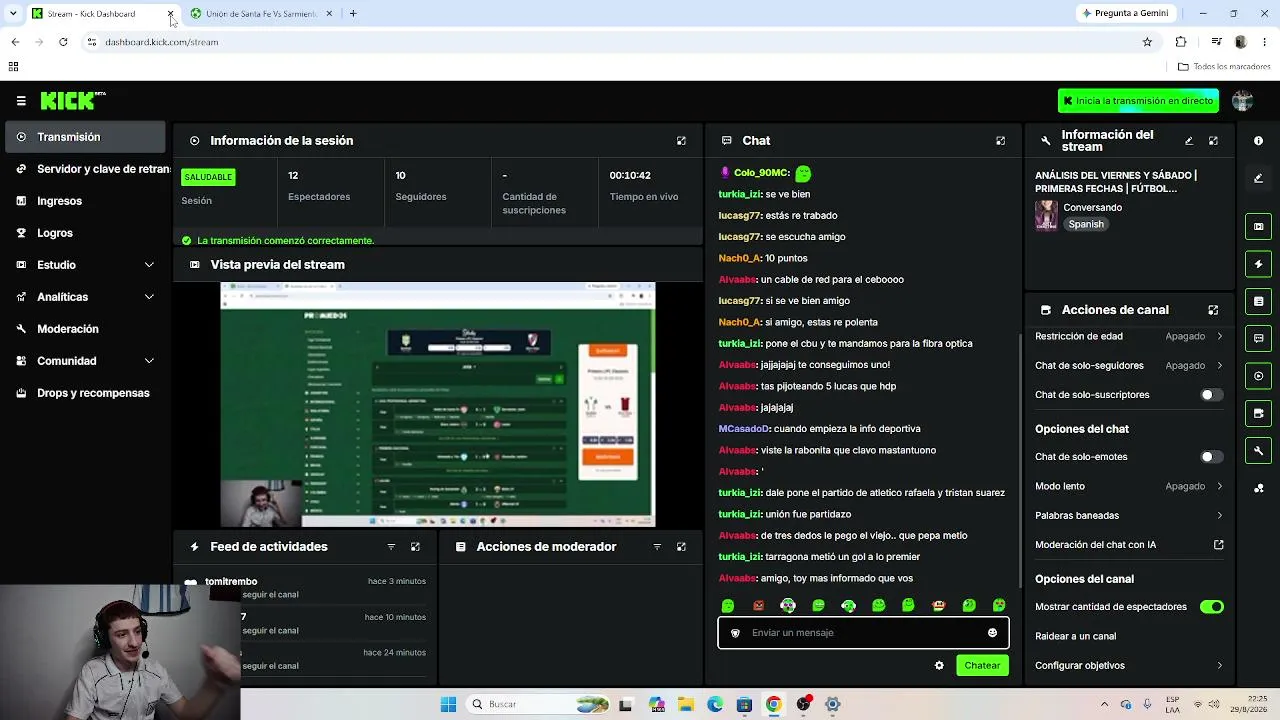Bookmark this page with the star
1280x720 pixels.
[1147, 42]
